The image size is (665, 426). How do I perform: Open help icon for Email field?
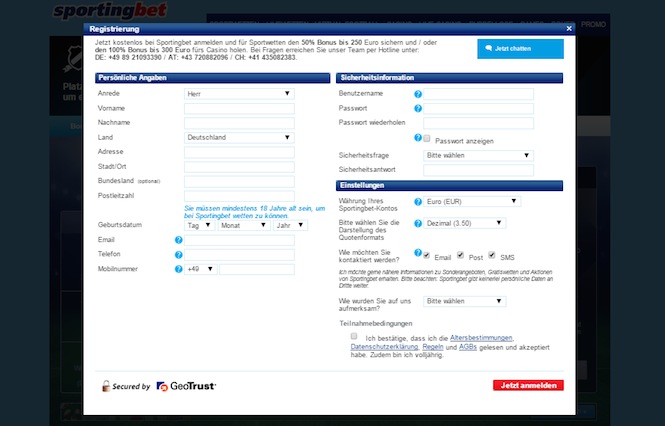(178, 240)
